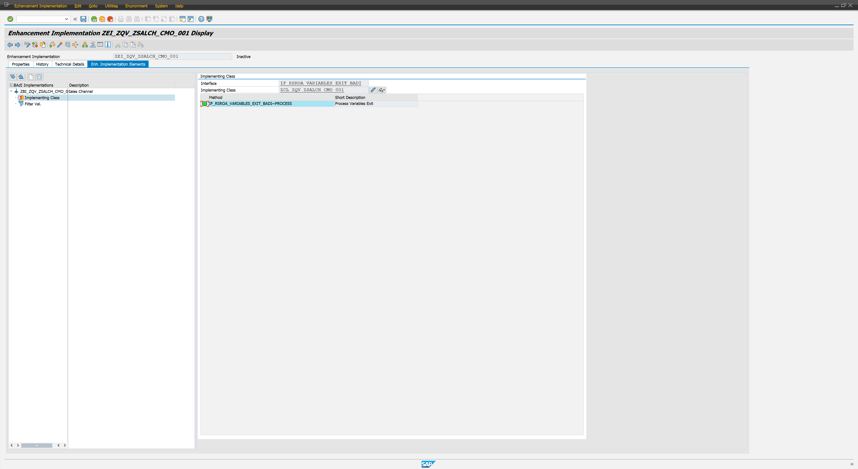Click the Create BAdI implementation page icon
This screenshot has height=469, width=858.
point(31,77)
